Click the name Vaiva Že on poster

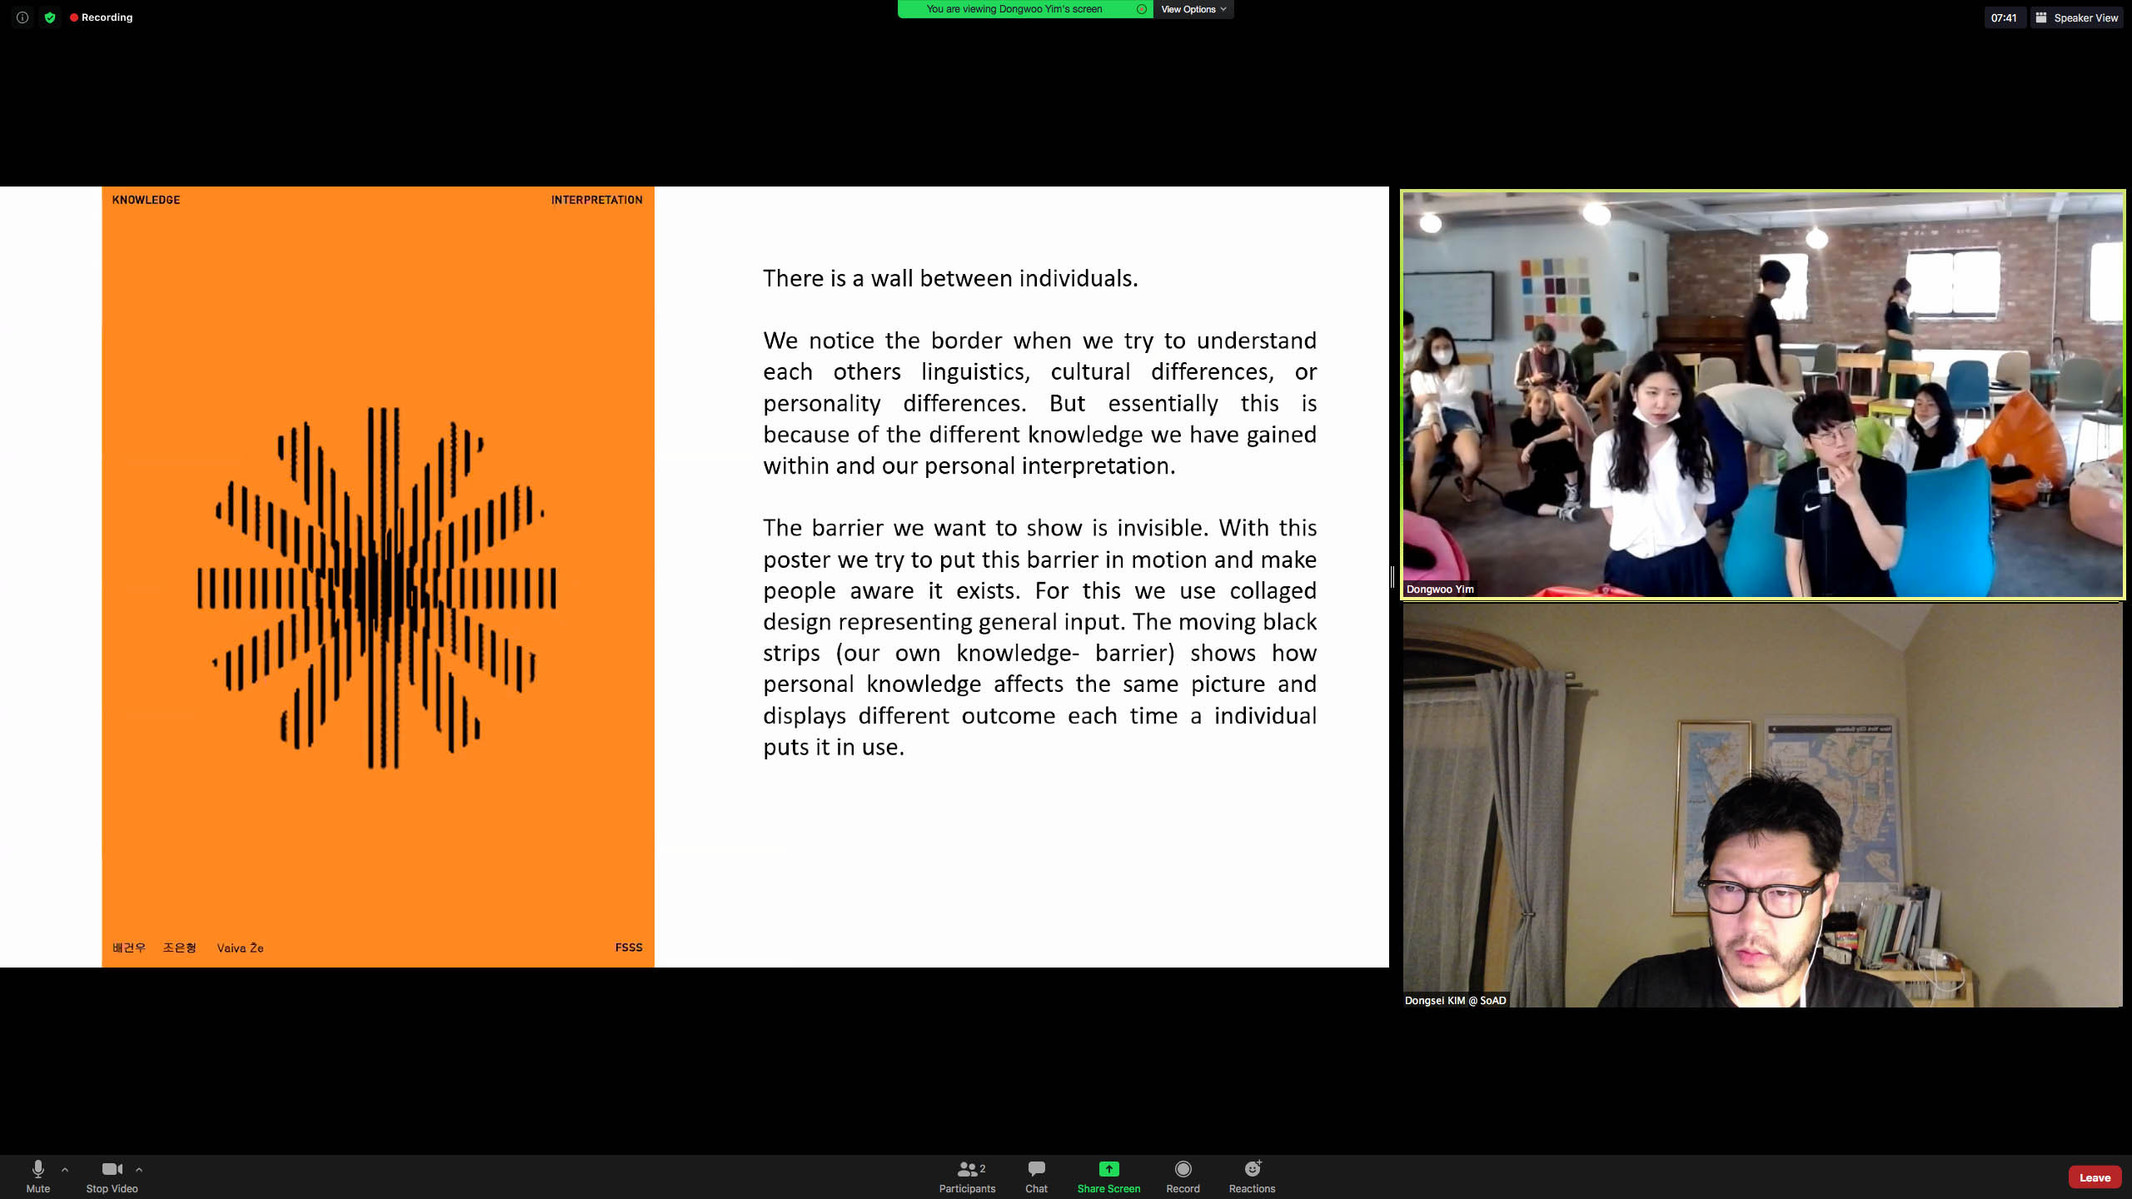click(x=240, y=948)
